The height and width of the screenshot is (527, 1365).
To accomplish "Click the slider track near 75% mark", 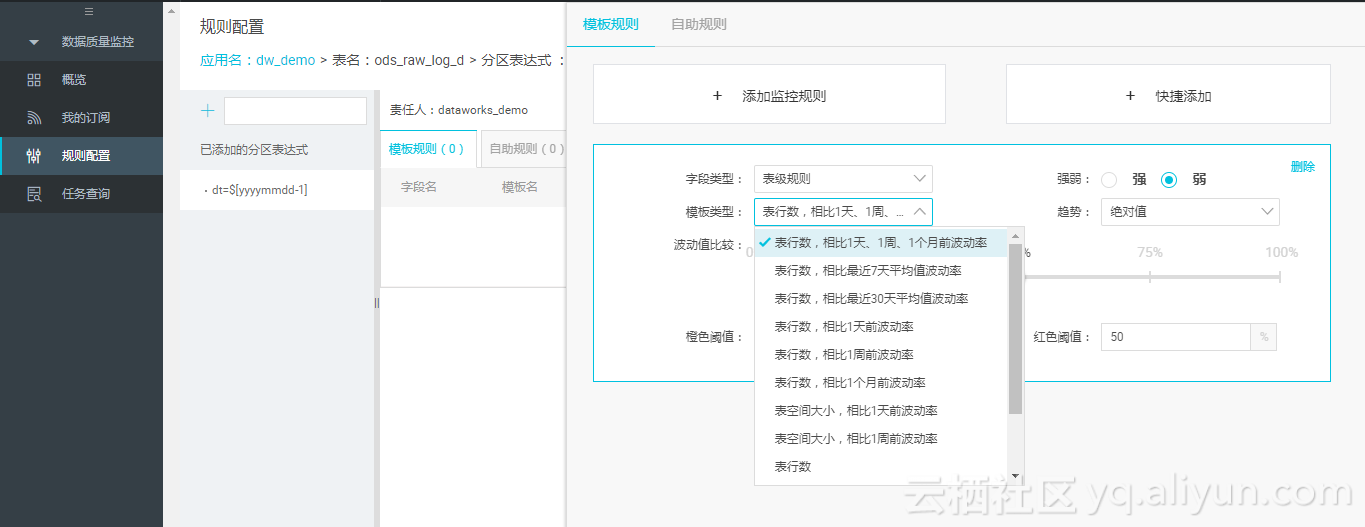I will [x=1150, y=276].
